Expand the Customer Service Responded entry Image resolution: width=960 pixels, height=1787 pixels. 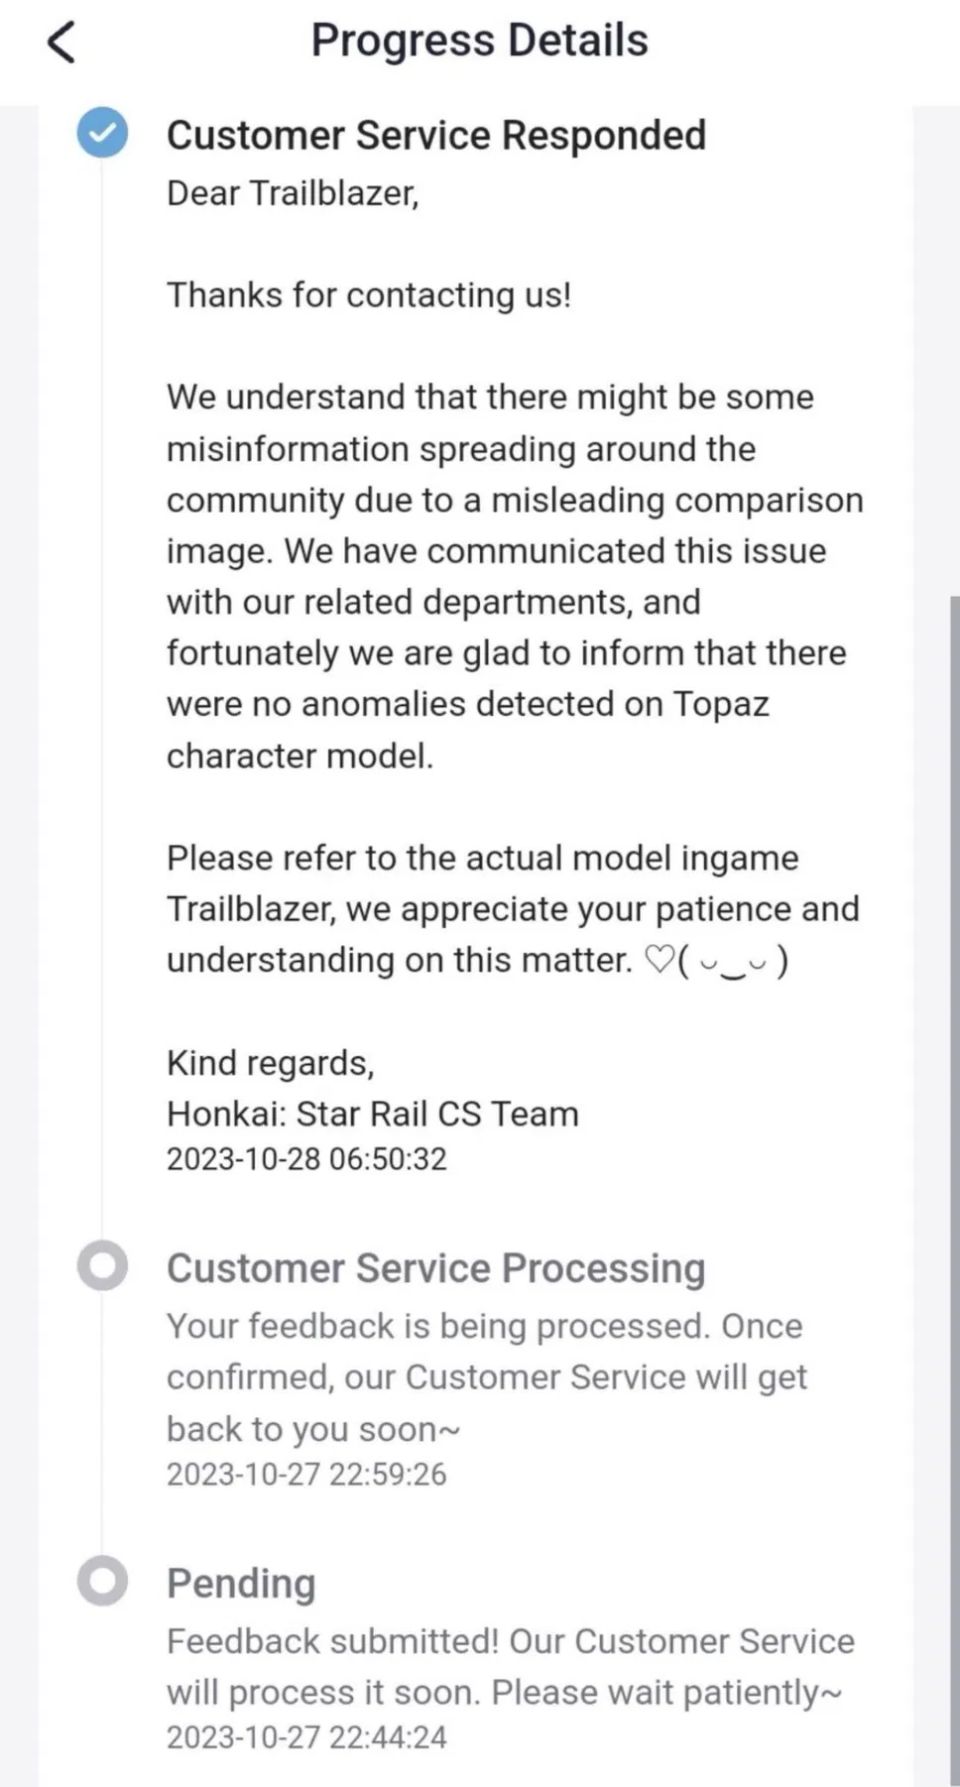(438, 135)
